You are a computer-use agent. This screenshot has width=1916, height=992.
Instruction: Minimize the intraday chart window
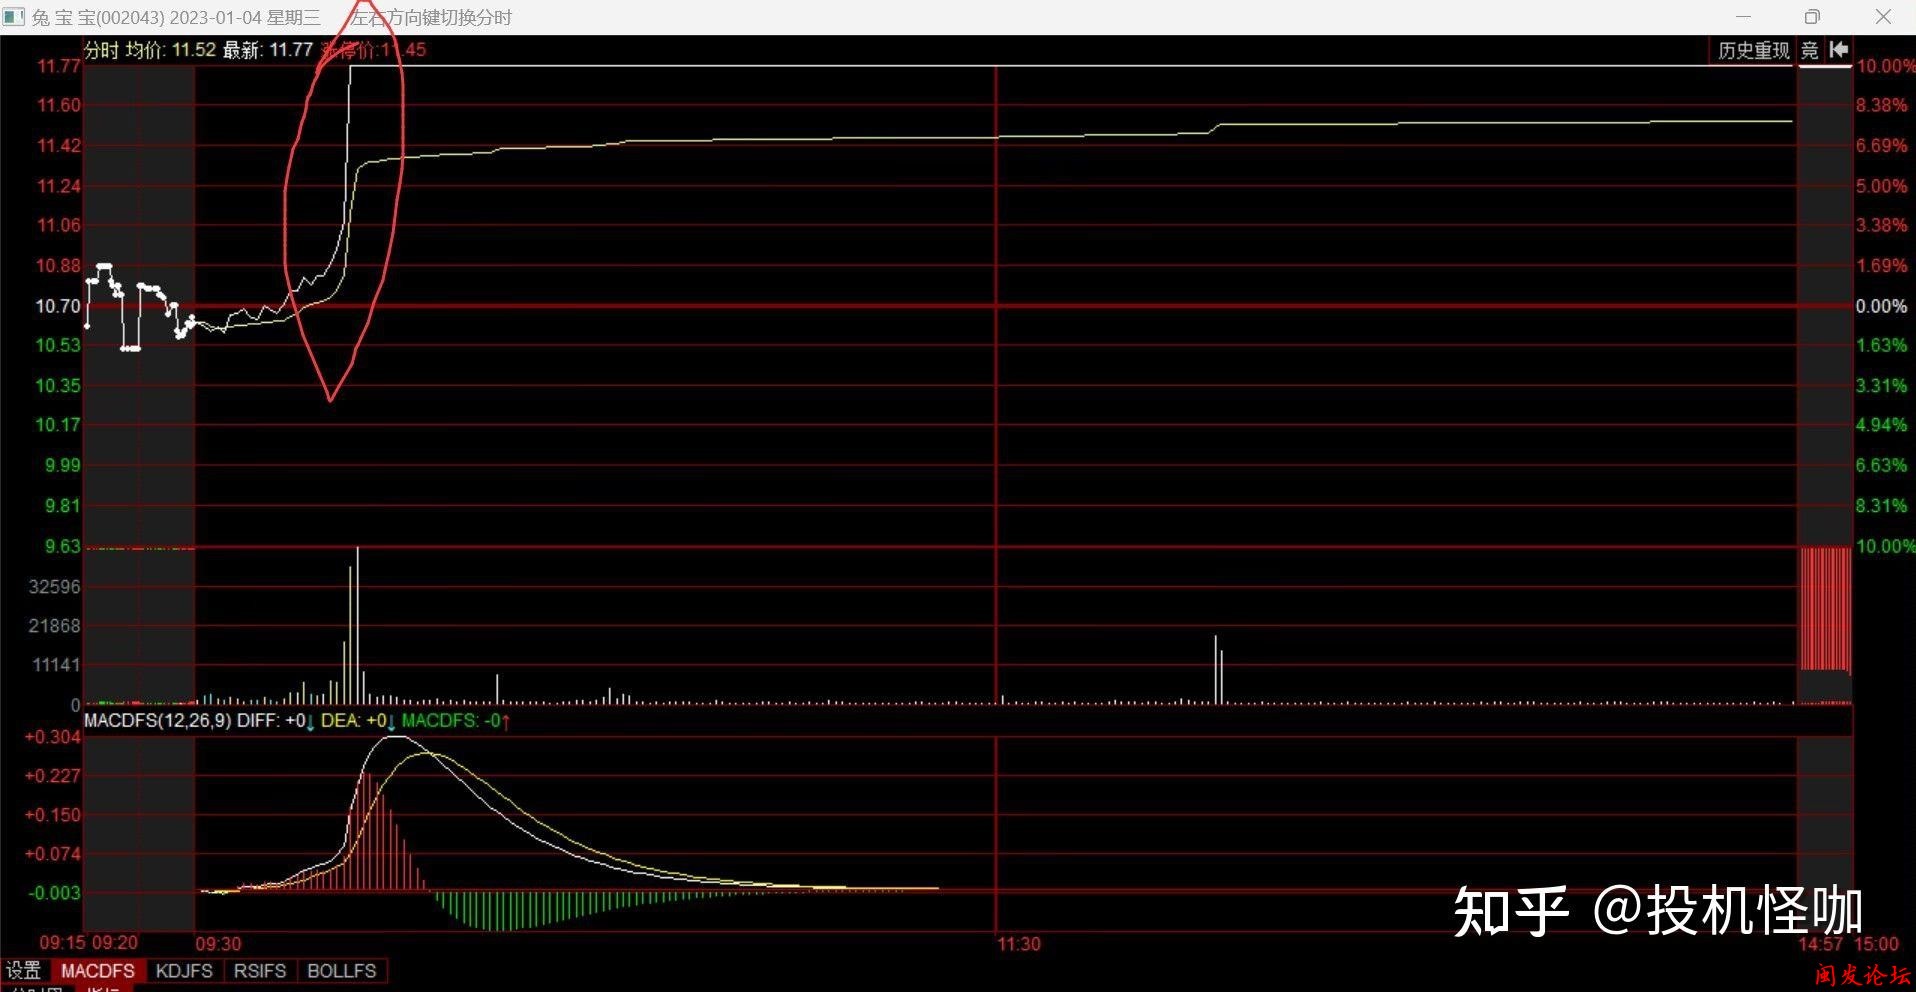pos(1743,17)
